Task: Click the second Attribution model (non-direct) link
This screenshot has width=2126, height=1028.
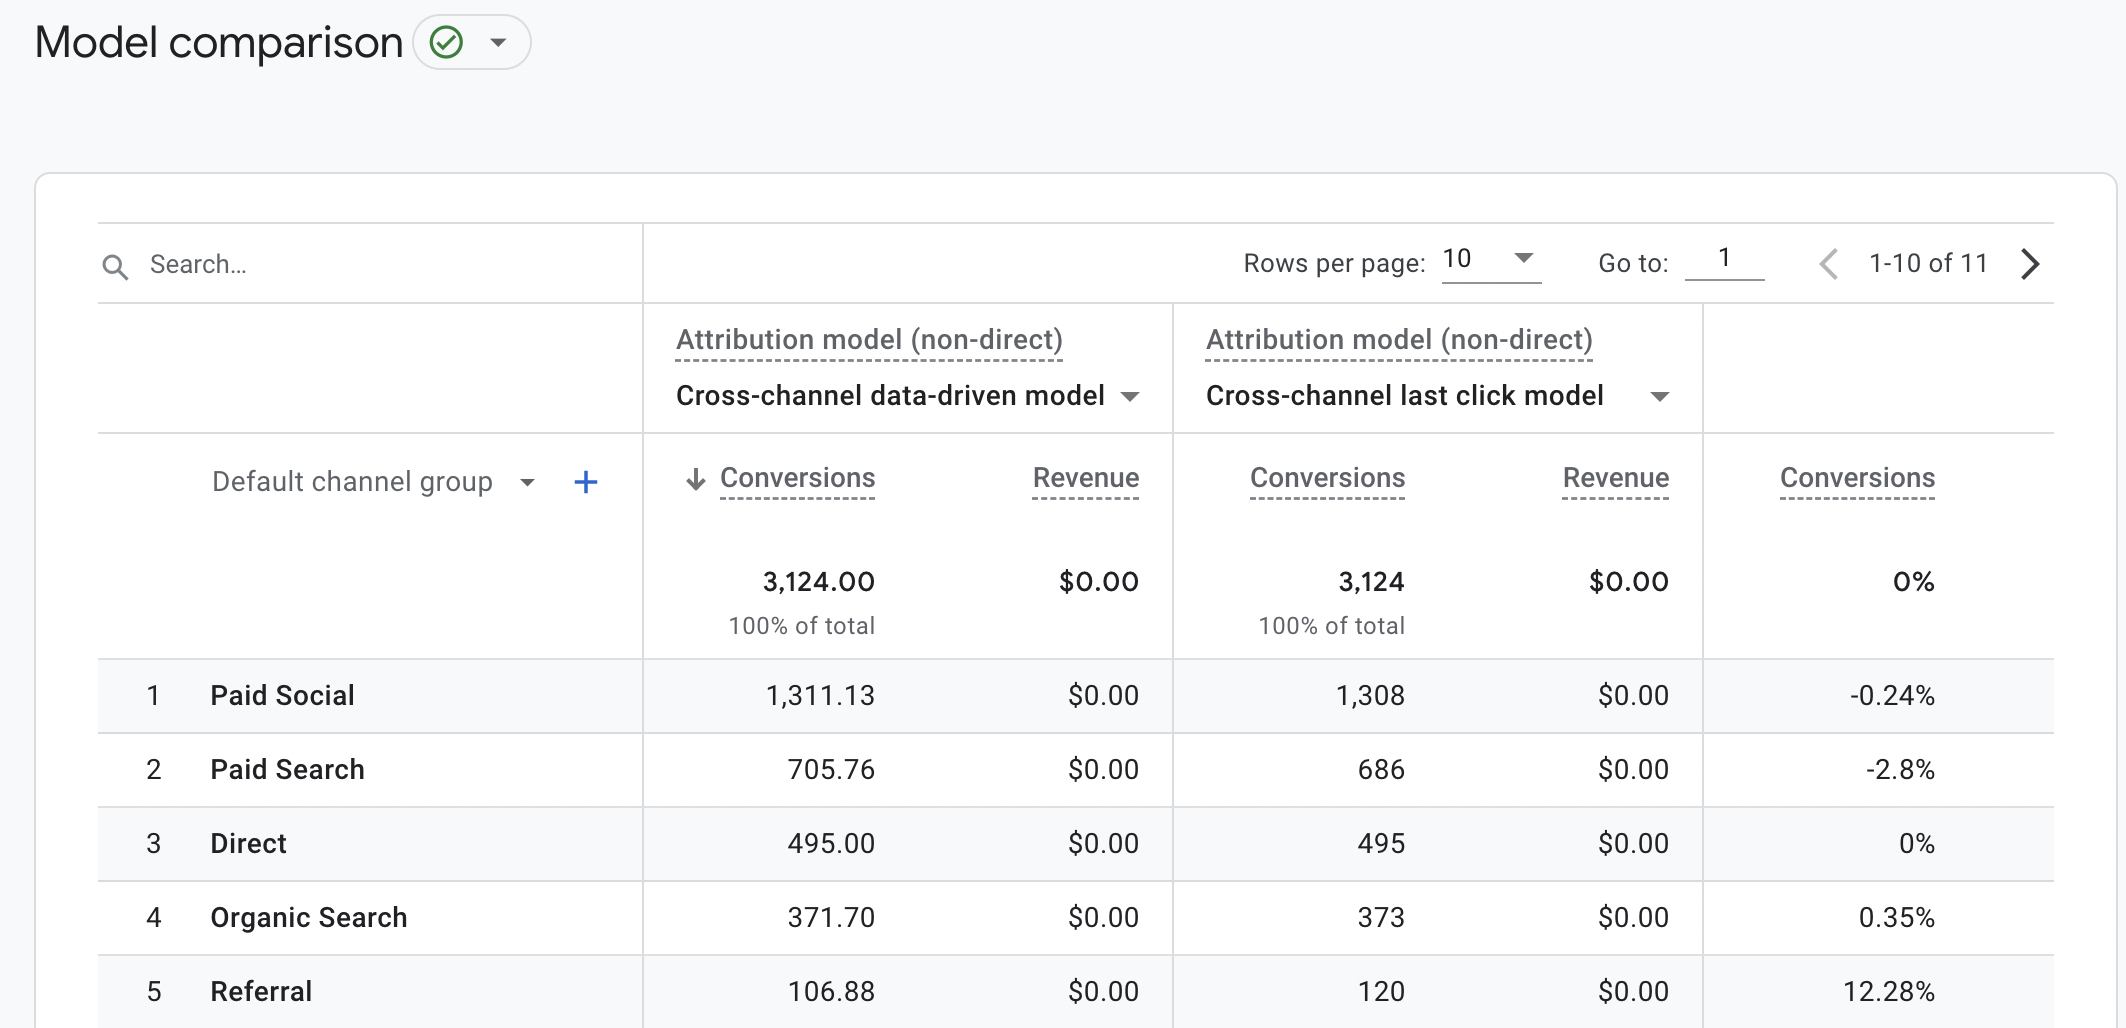Action: tap(1398, 340)
